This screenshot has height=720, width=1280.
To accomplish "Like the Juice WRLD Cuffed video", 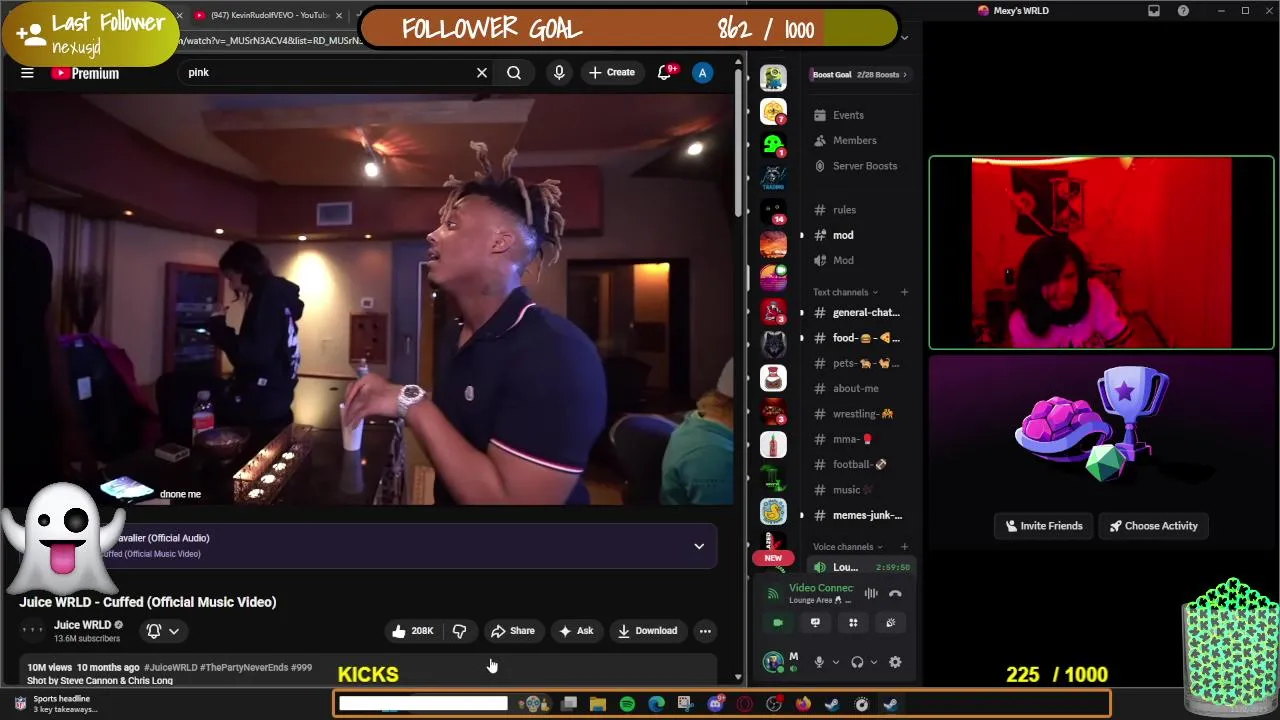I will click(412, 631).
